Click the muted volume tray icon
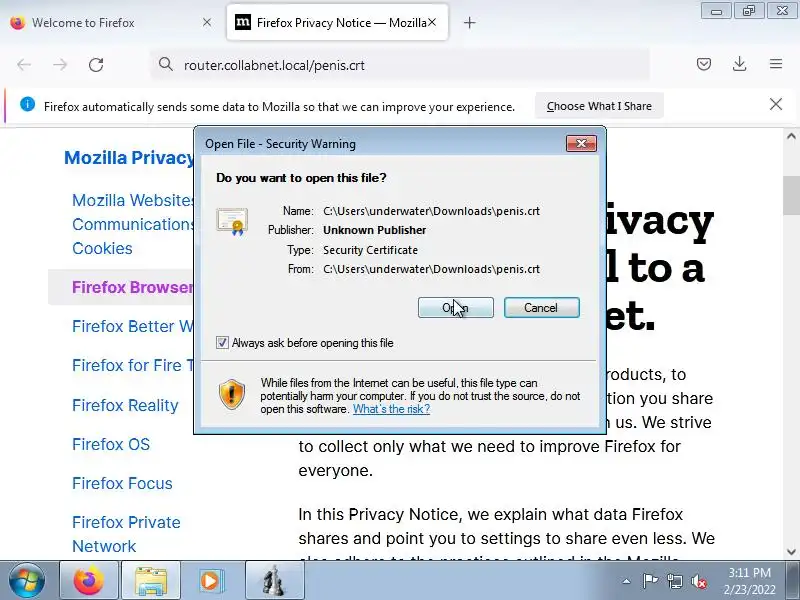Viewport: 800px width, 600px height. tap(698, 581)
